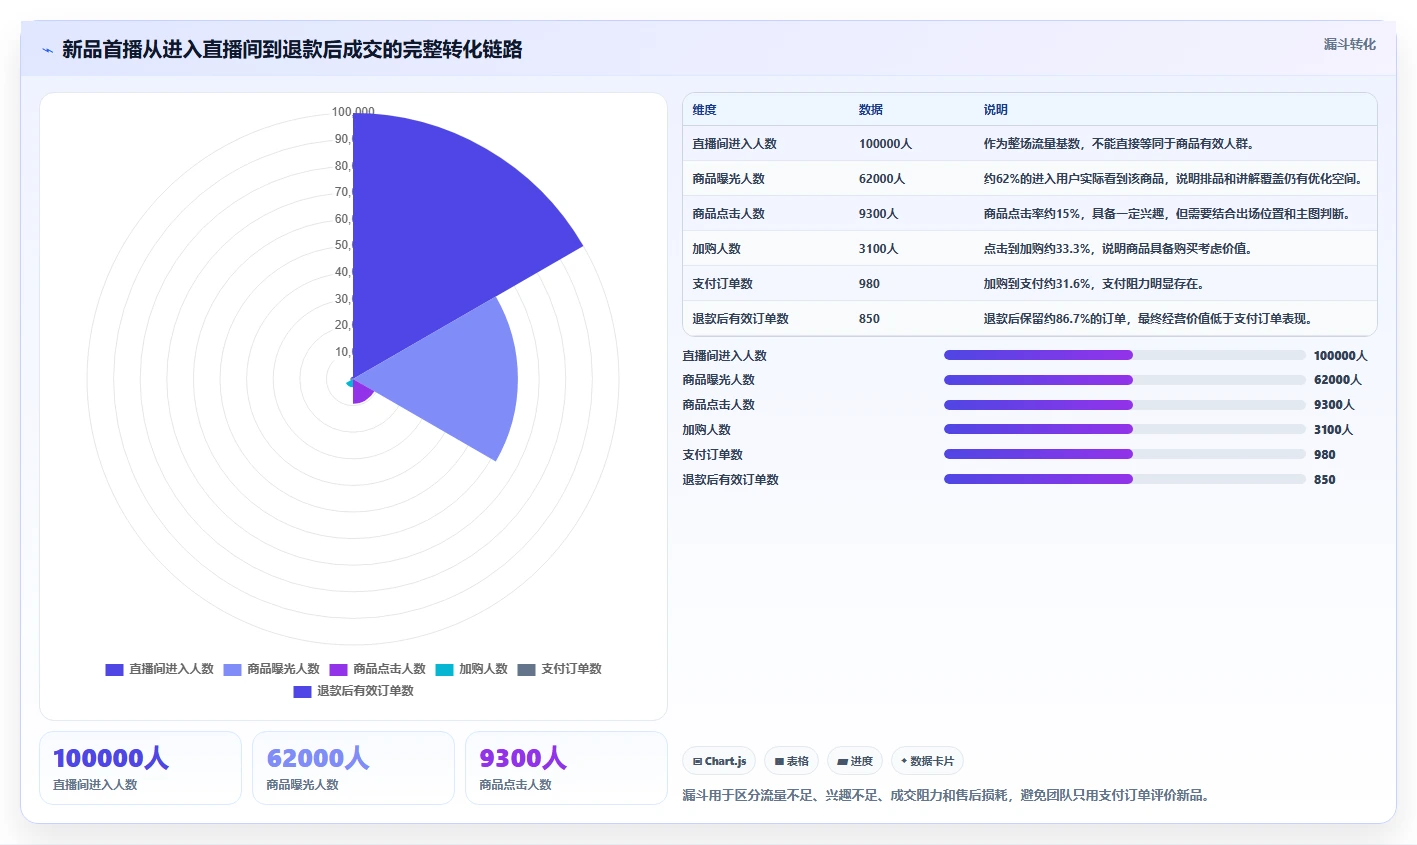Viewport: 1417px width, 845px height.
Task: Click the description starting 退款后保留约86.7%
Action: coord(1147,319)
